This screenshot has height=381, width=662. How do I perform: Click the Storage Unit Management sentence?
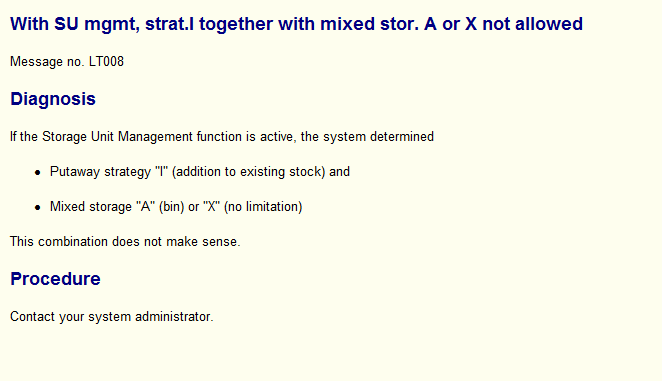[x=222, y=137]
